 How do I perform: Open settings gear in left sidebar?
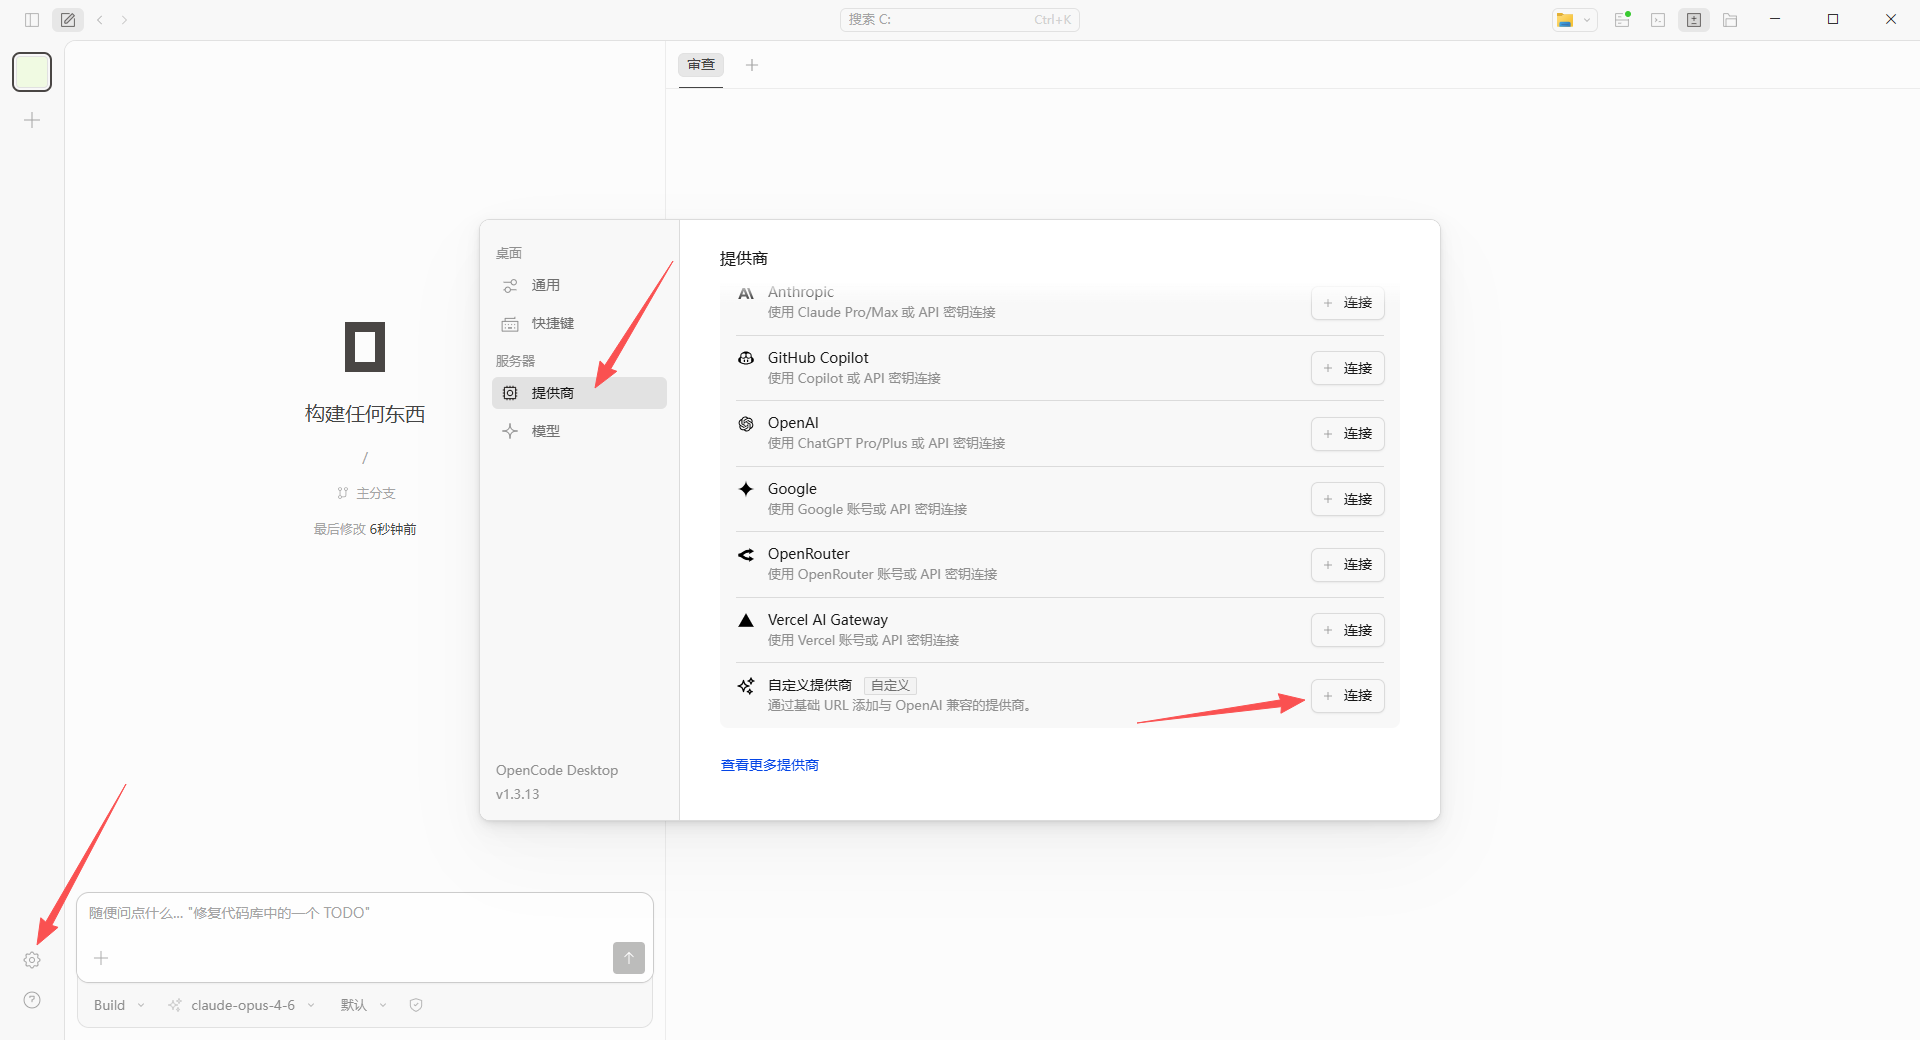32,960
